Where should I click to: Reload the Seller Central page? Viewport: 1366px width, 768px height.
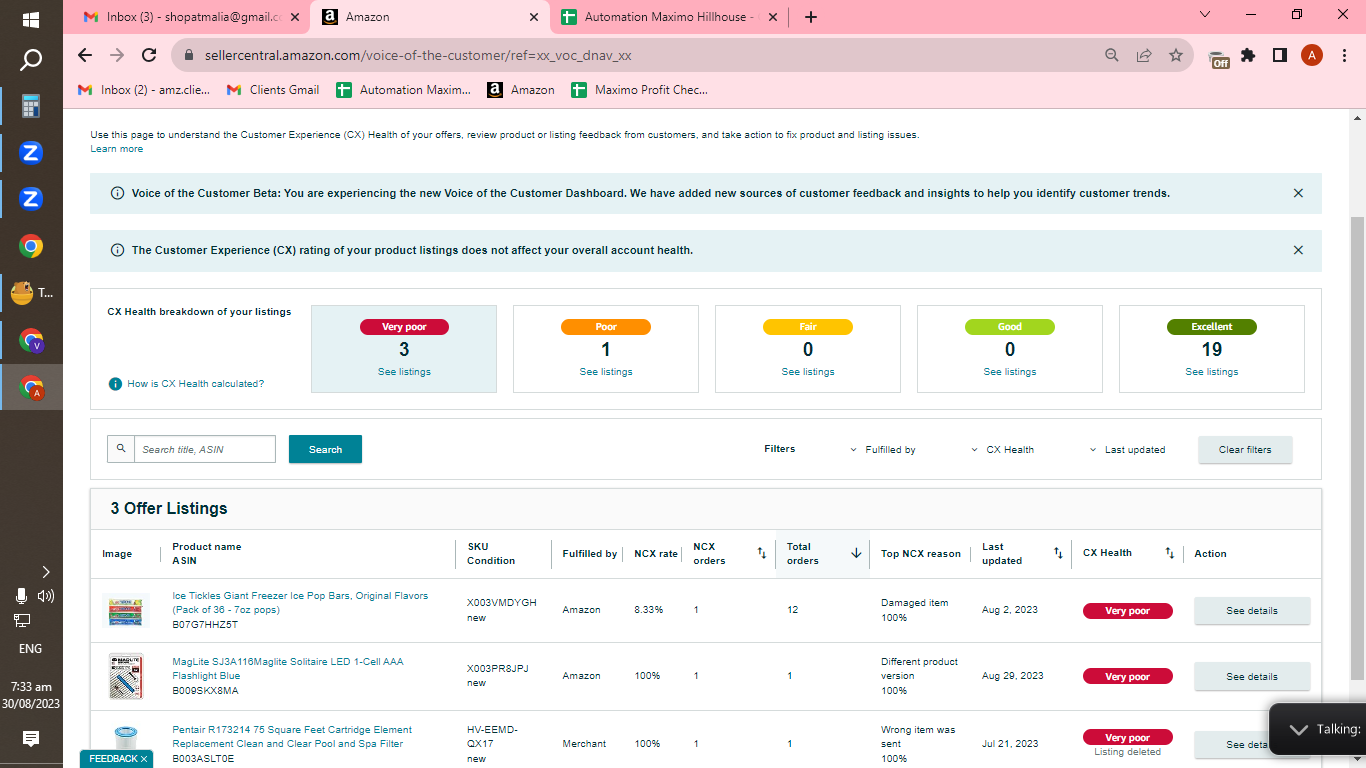click(149, 56)
